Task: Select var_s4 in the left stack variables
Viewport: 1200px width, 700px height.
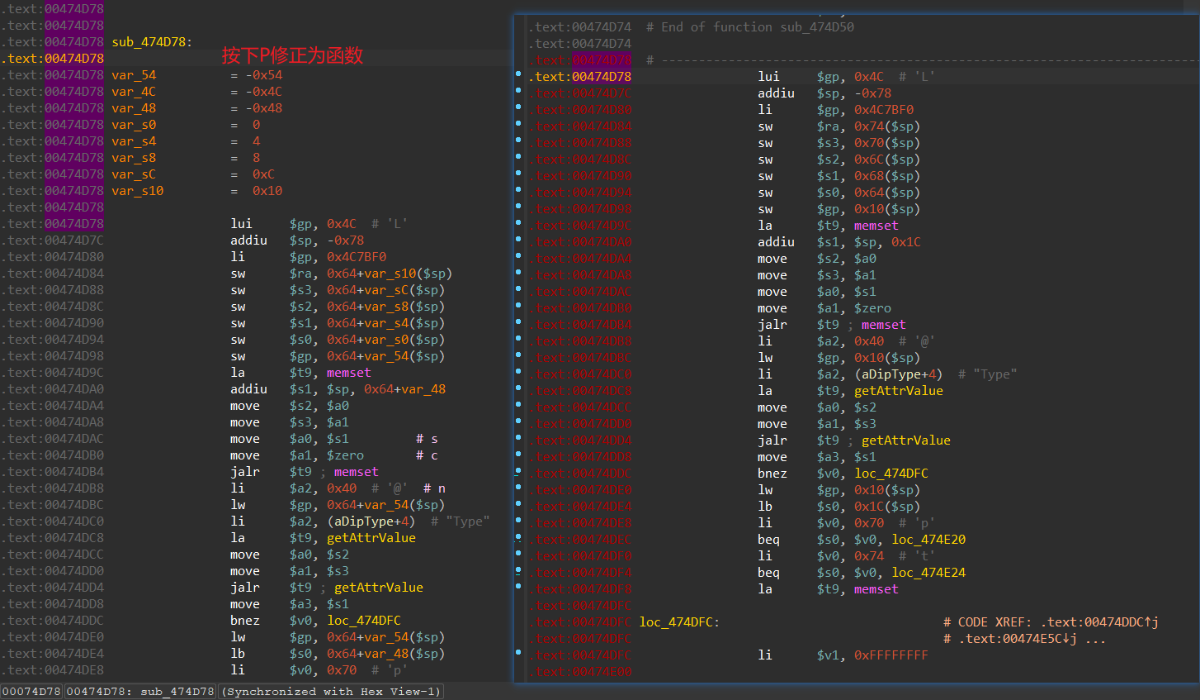Action: pyautogui.click(x=134, y=141)
